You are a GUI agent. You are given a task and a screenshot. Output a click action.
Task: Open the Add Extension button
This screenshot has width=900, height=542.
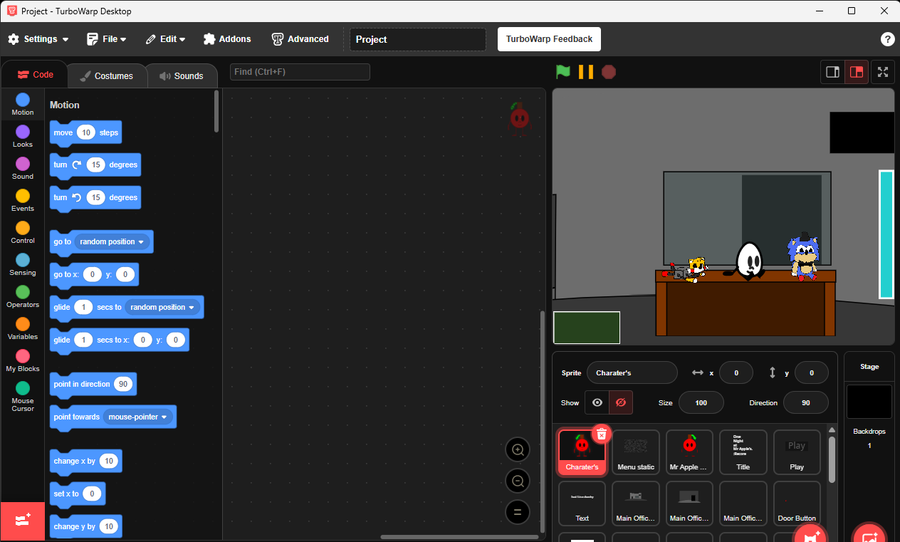23,521
